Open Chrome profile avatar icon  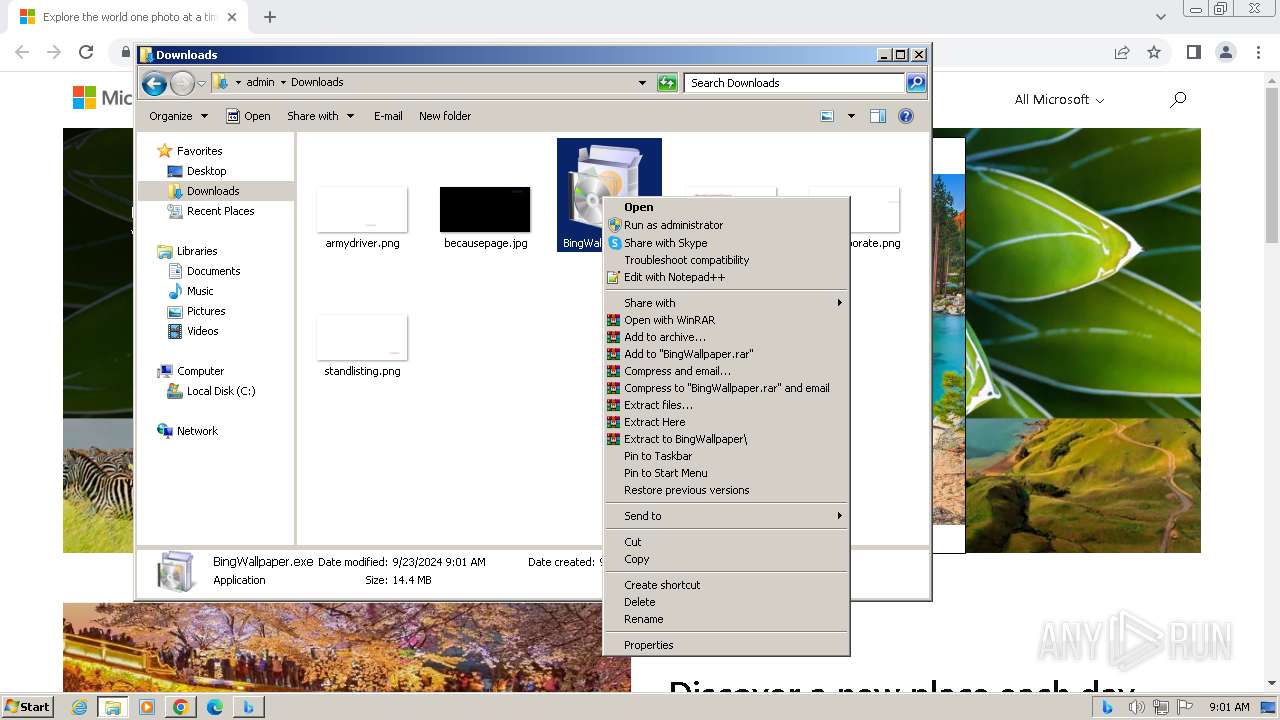(x=1226, y=52)
